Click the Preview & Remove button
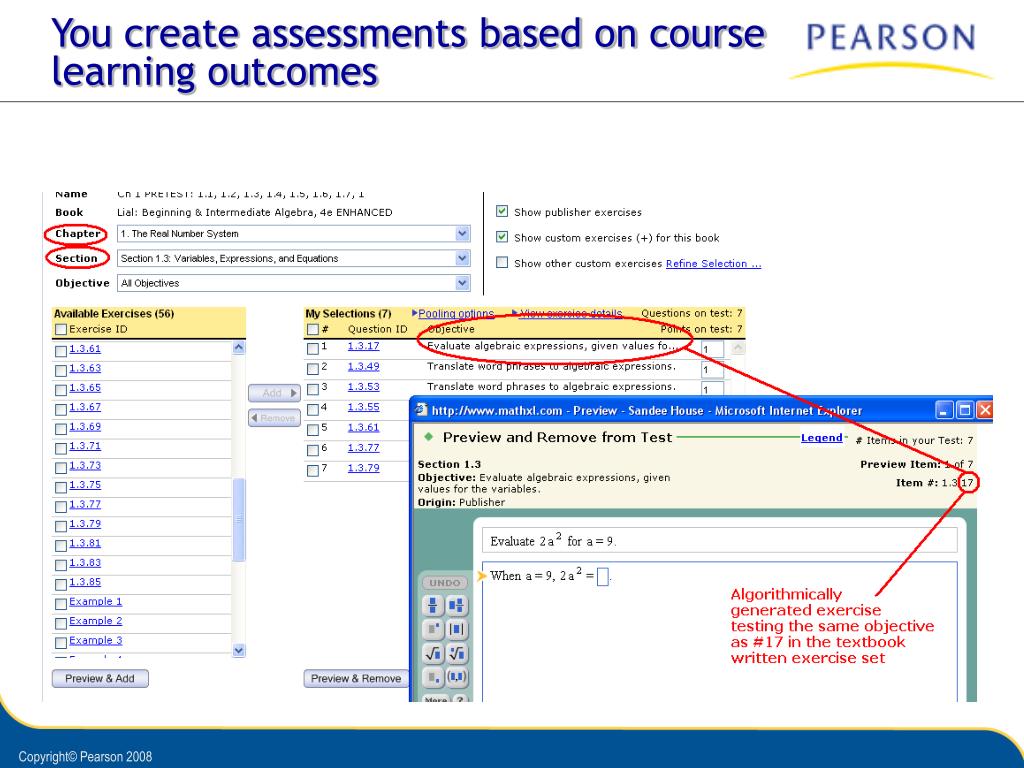The height and width of the screenshot is (768, 1024). pos(356,679)
